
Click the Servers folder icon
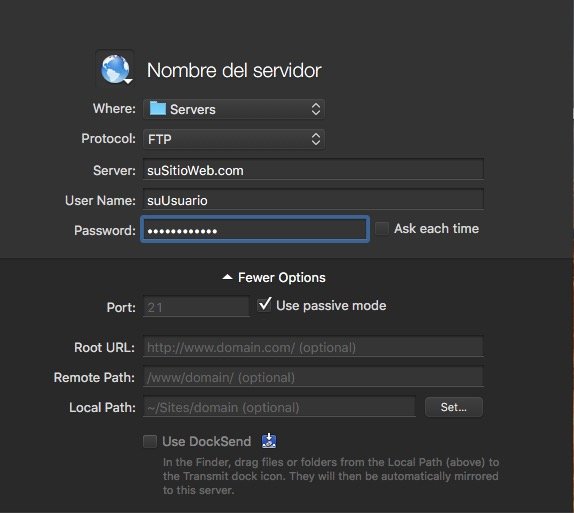click(158, 109)
